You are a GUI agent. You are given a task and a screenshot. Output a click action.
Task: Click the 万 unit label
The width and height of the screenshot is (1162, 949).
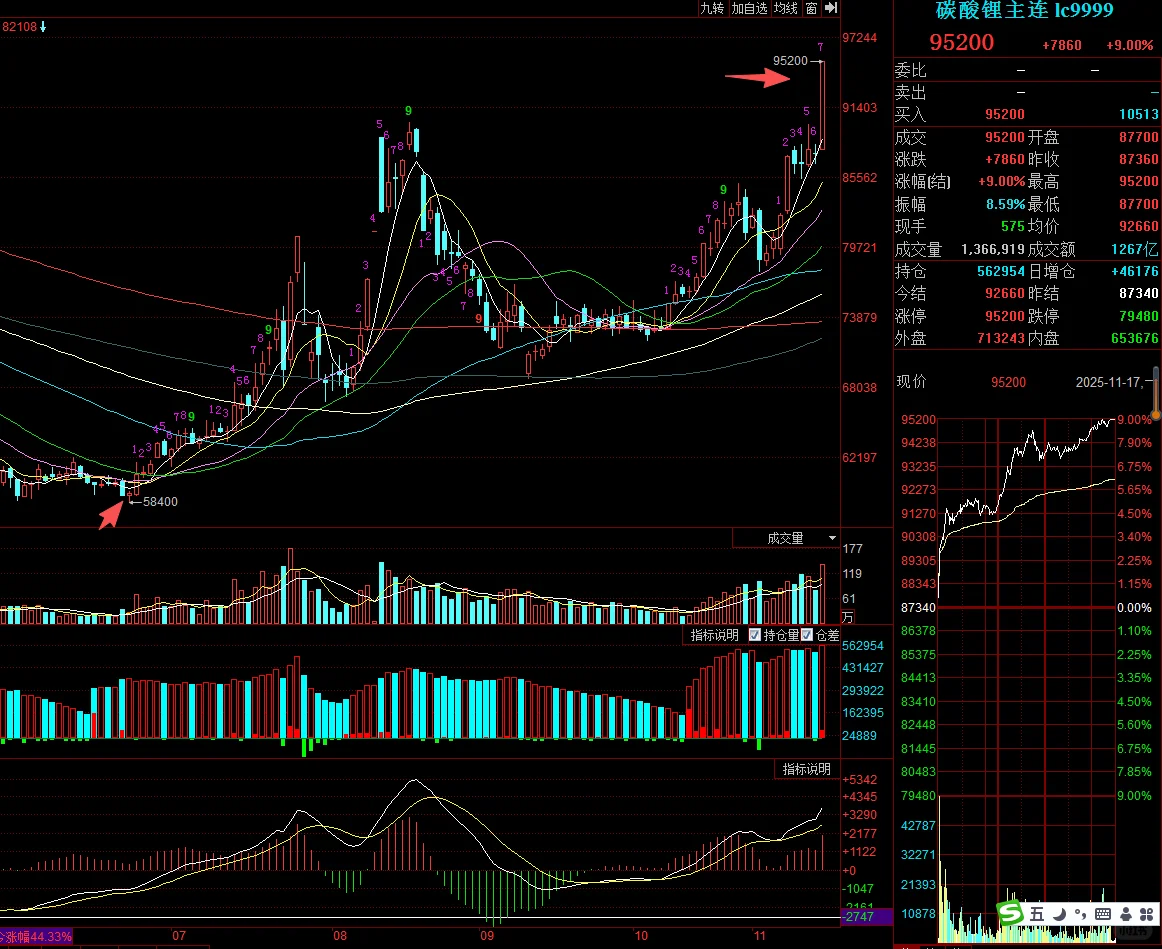coord(848,617)
